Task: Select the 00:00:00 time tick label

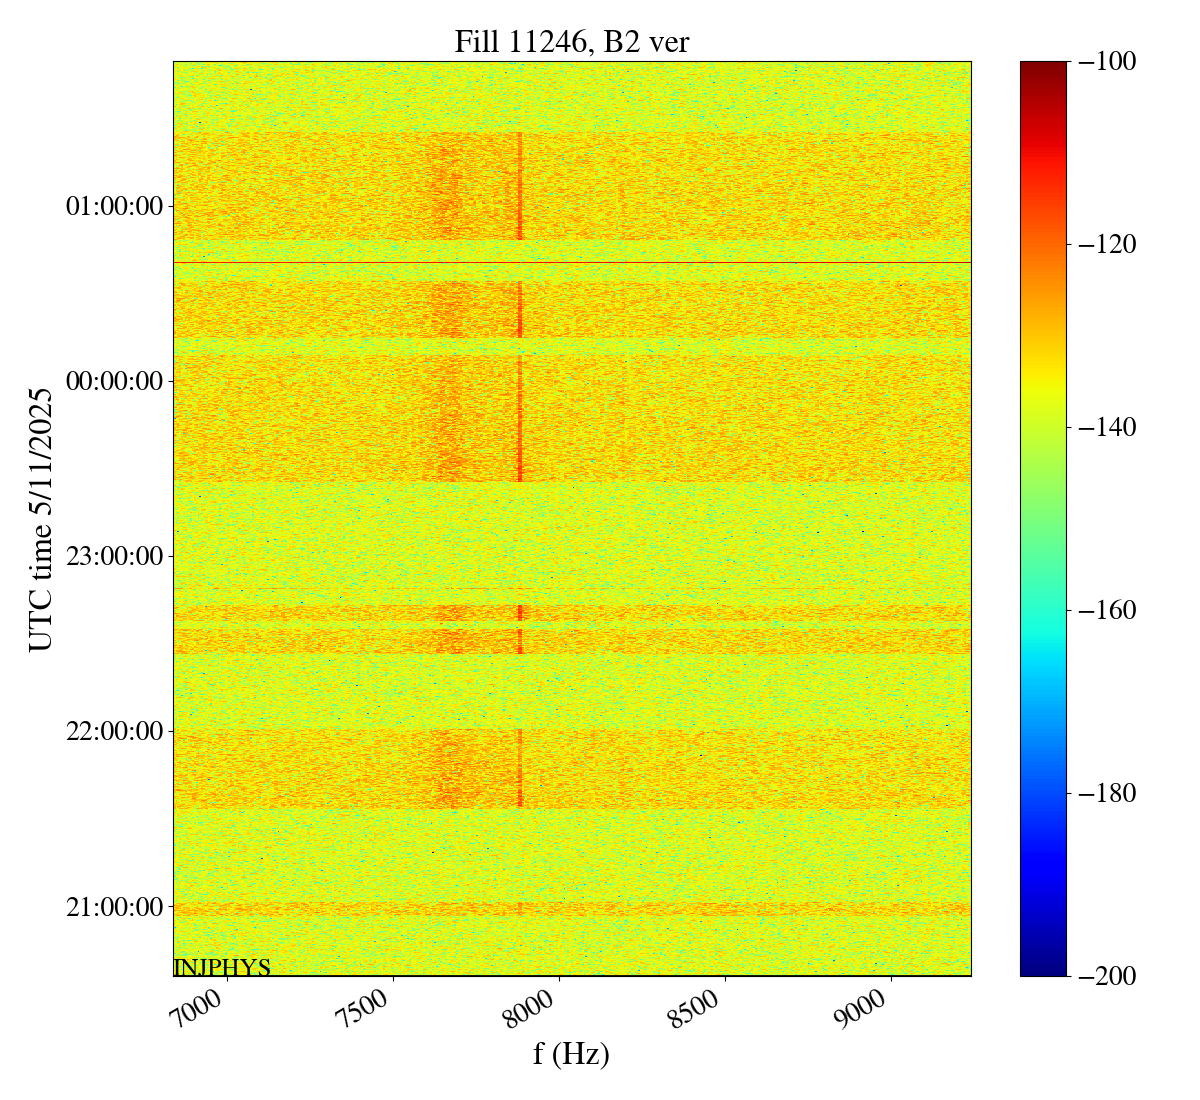Action: [x=114, y=381]
